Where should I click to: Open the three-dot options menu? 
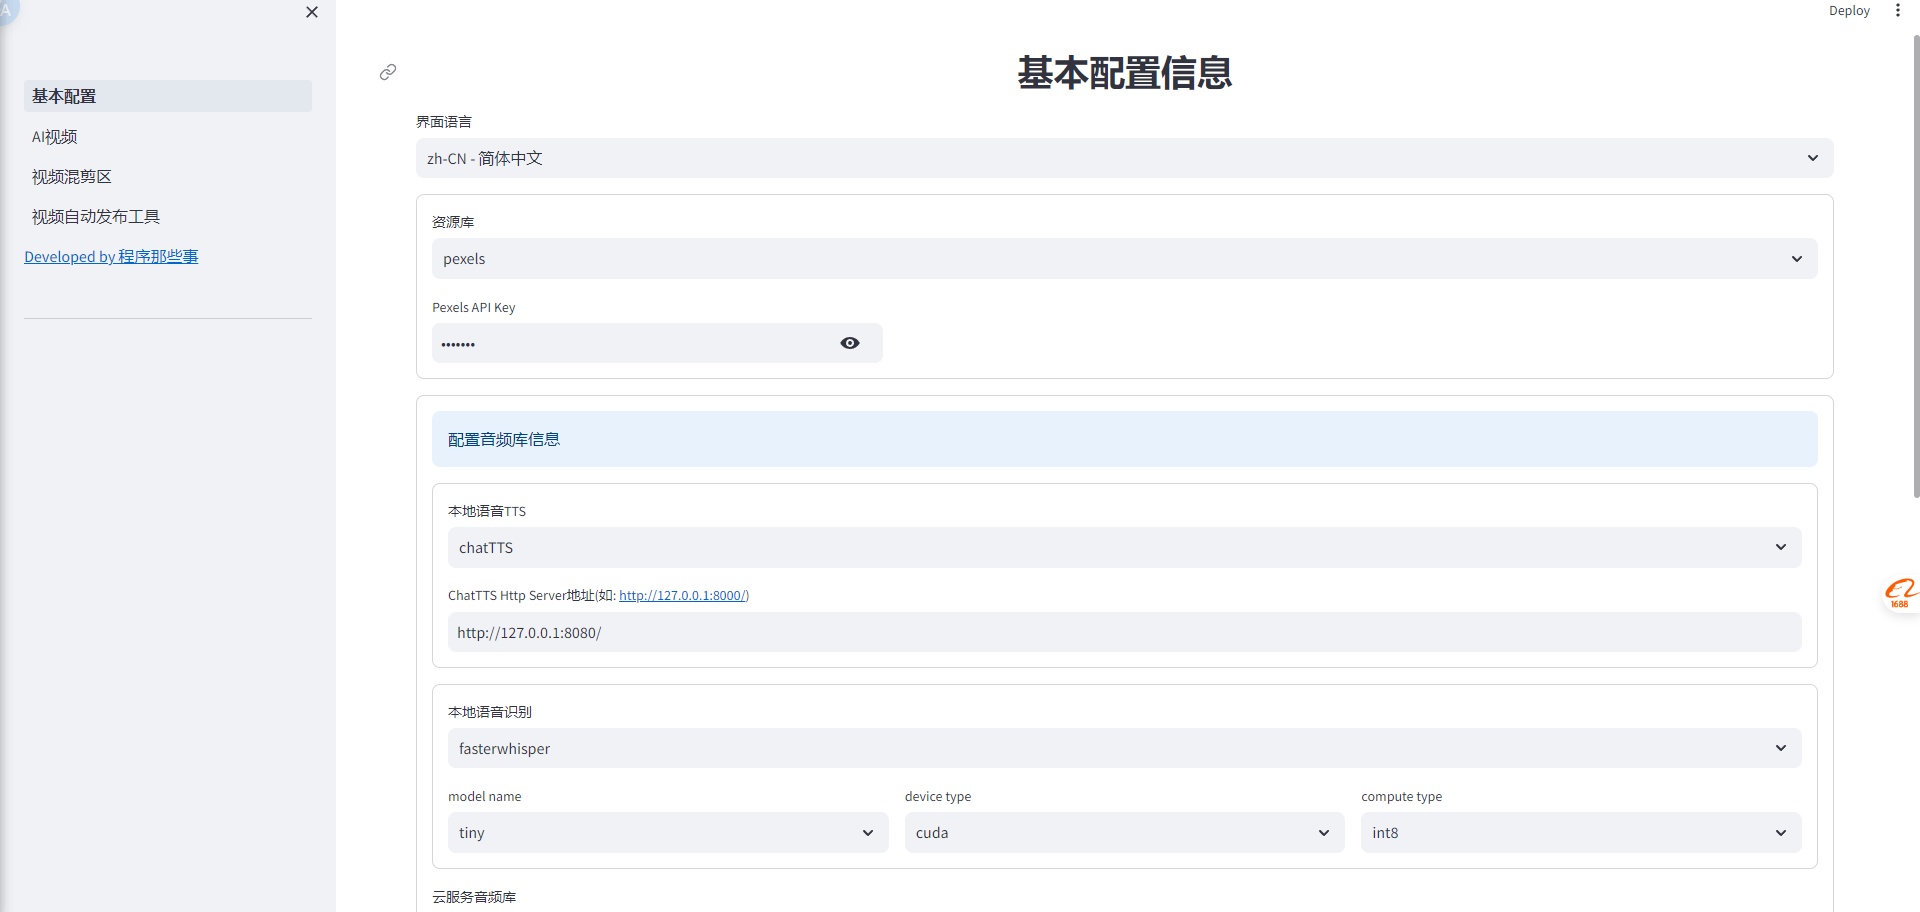point(1899,10)
